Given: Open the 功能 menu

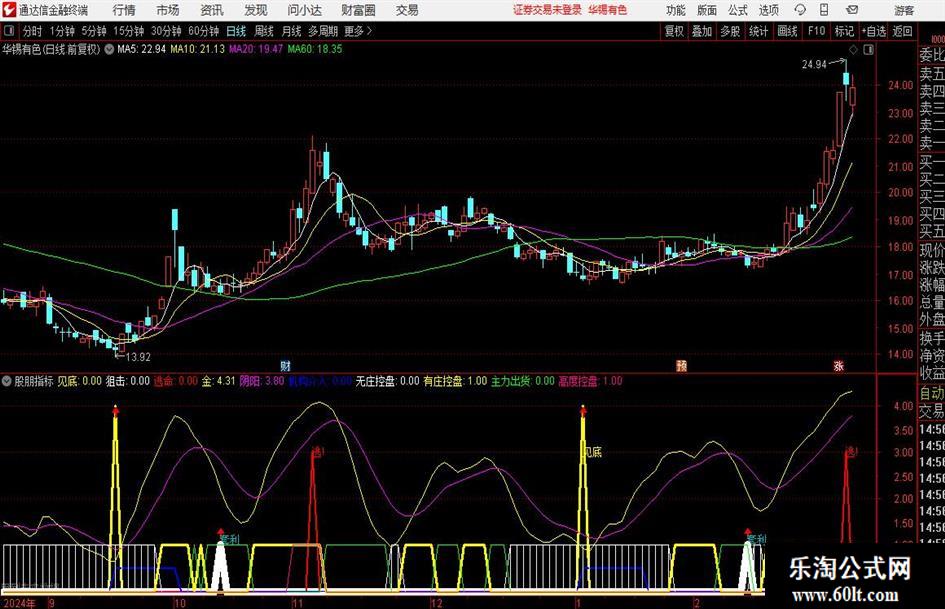Looking at the screenshot, I should click(676, 10).
